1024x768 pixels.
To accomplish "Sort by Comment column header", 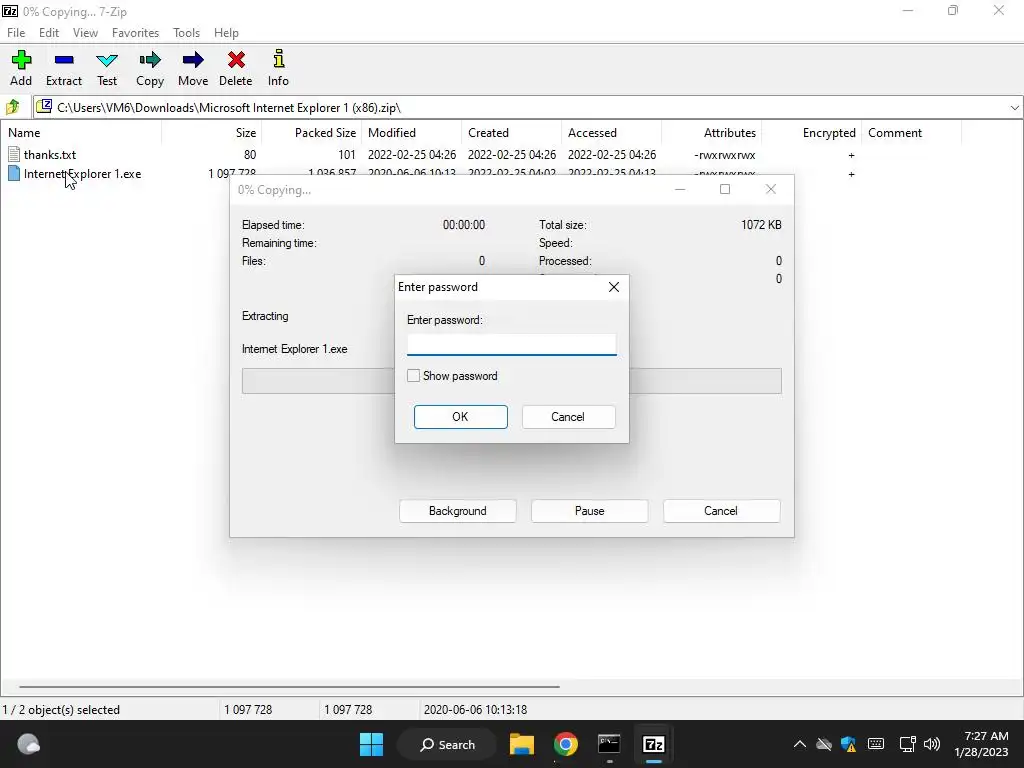I will 912,133.
